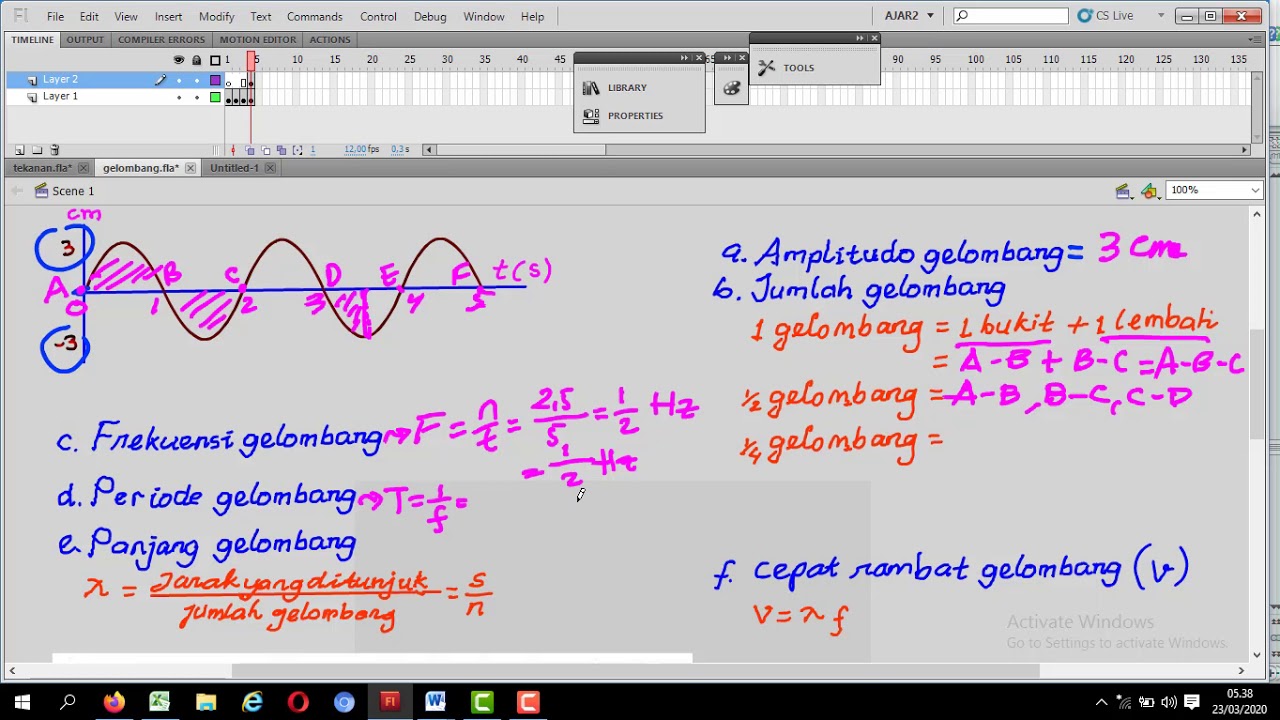Switch to the Output tab

point(85,39)
